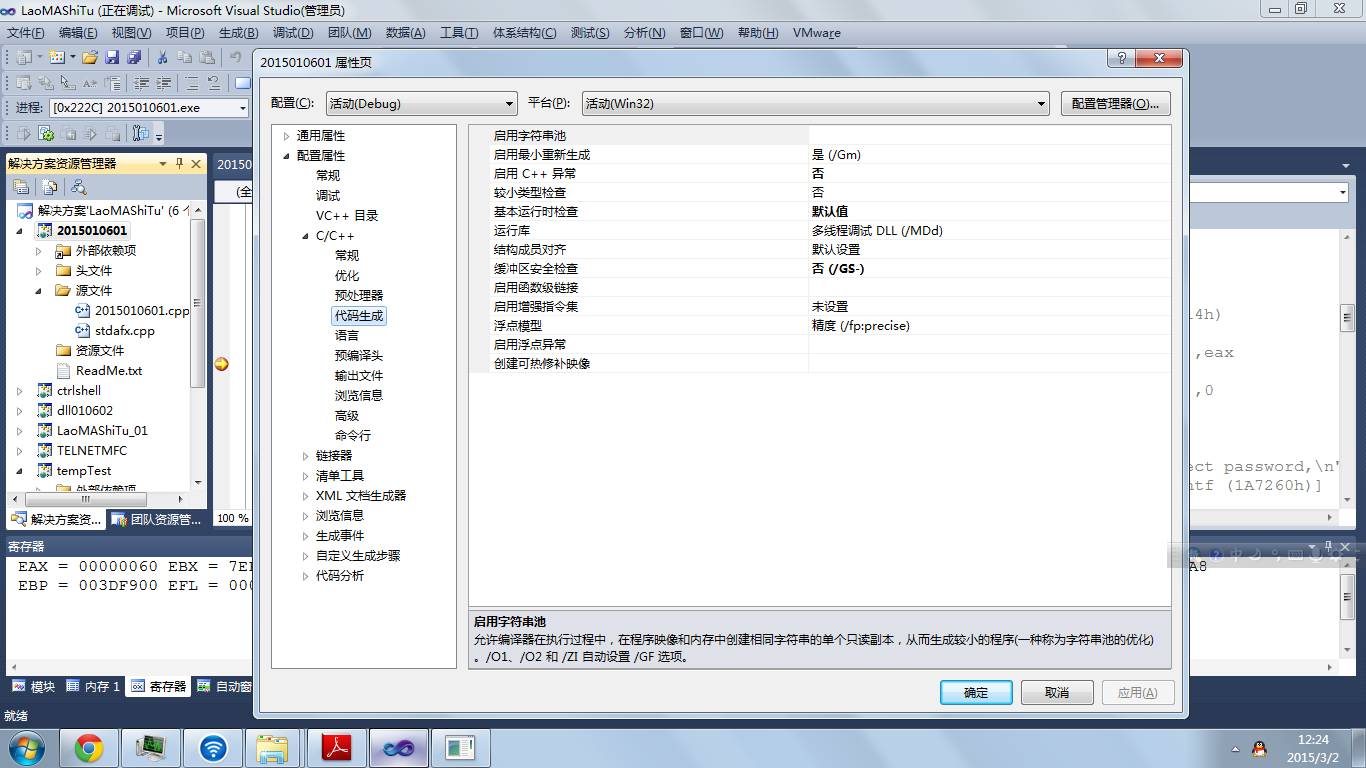Select VC++ 目录 in the property tree

click(347, 216)
